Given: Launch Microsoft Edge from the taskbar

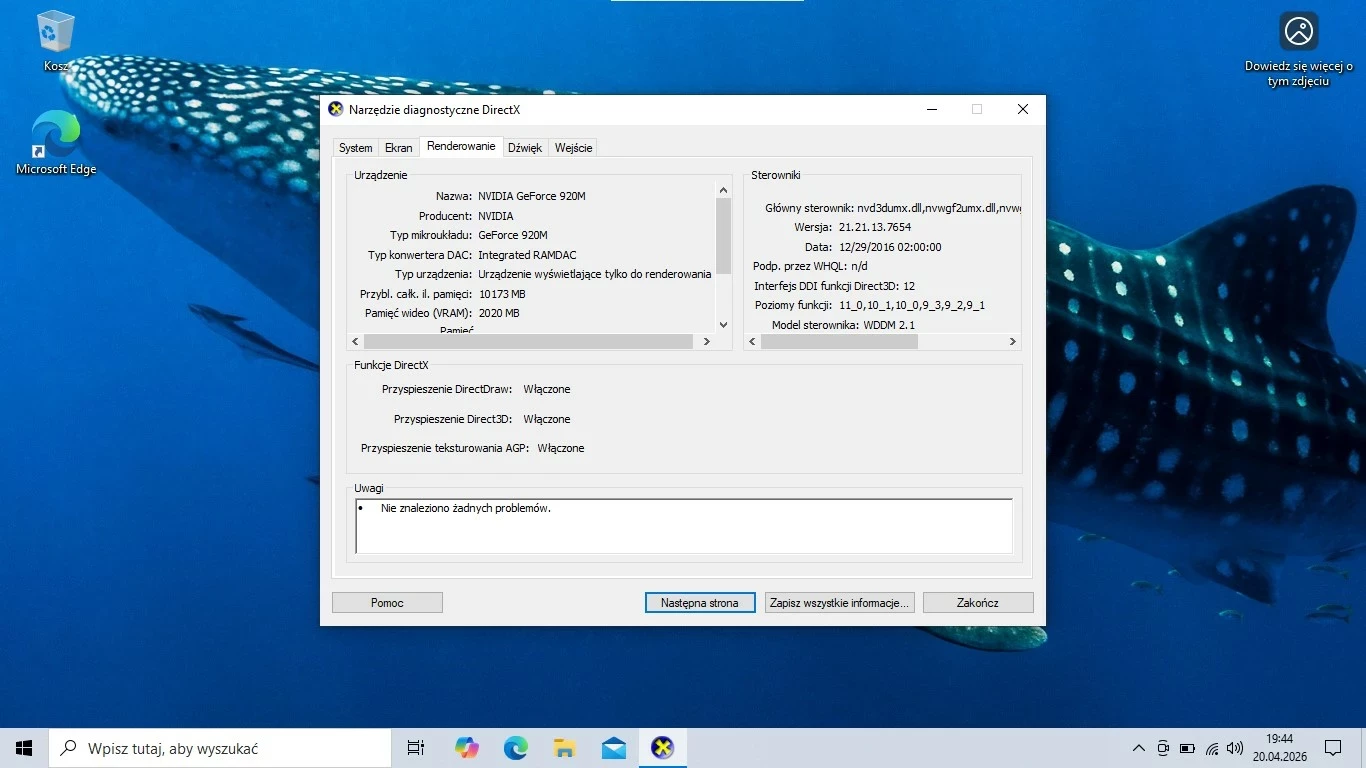Looking at the screenshot, I should pyautogui.click(x=515, y=747).
